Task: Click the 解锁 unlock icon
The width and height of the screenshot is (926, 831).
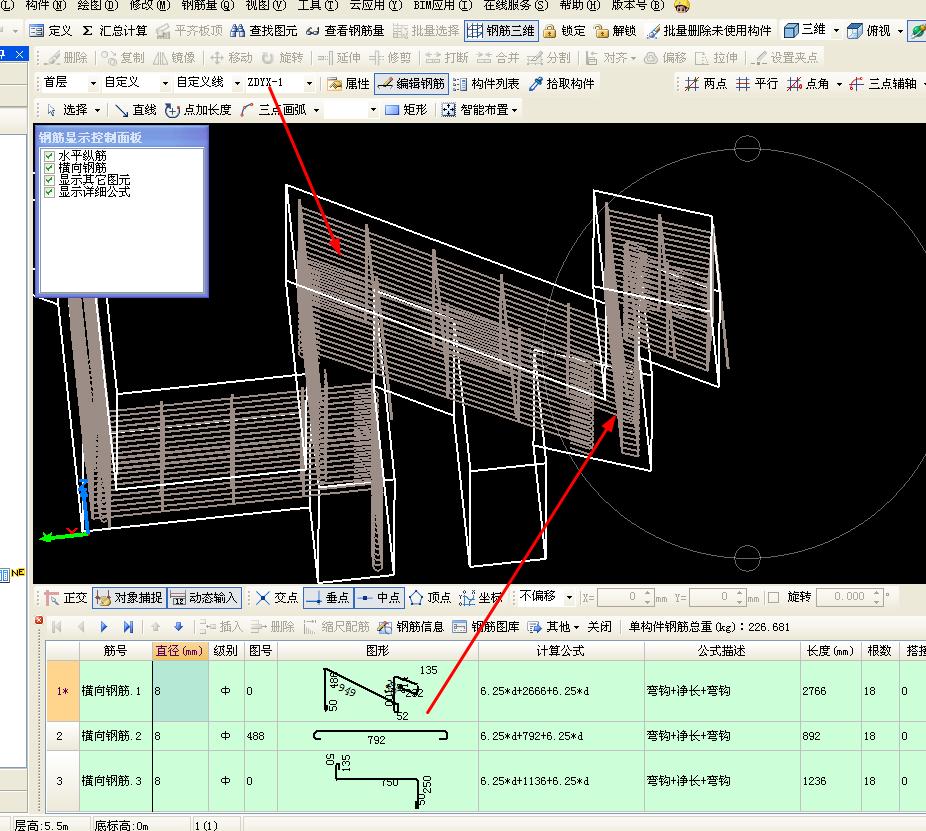Action: 601,31
